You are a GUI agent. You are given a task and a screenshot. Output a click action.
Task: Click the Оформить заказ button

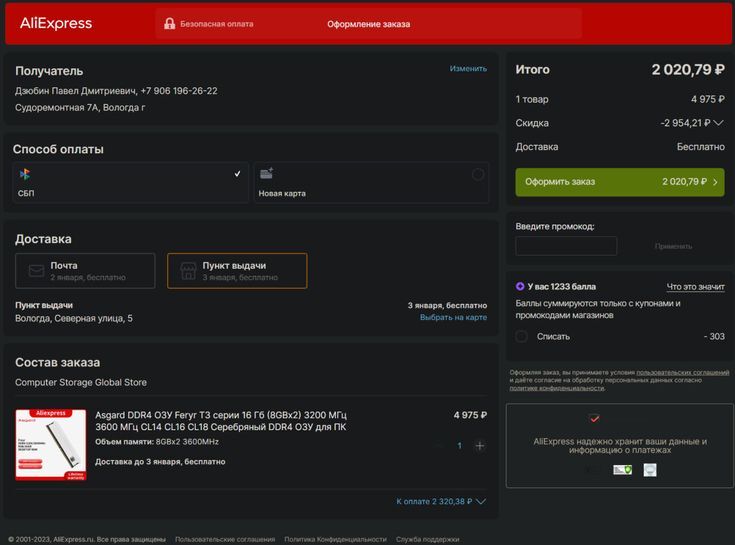tap(620, 182)
